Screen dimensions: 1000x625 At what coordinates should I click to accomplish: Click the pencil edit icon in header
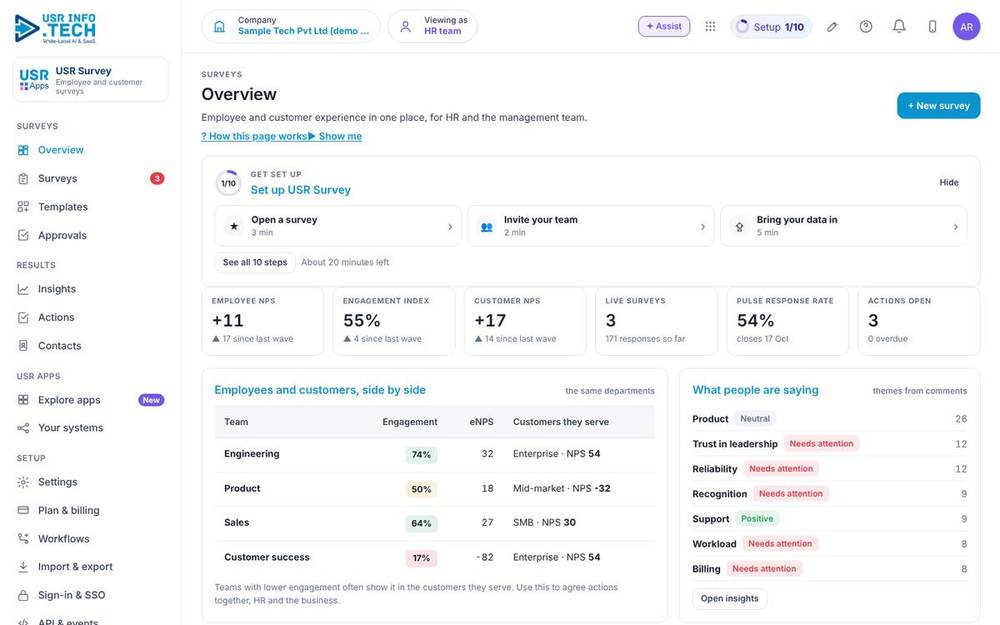click(x=832, y=27)
